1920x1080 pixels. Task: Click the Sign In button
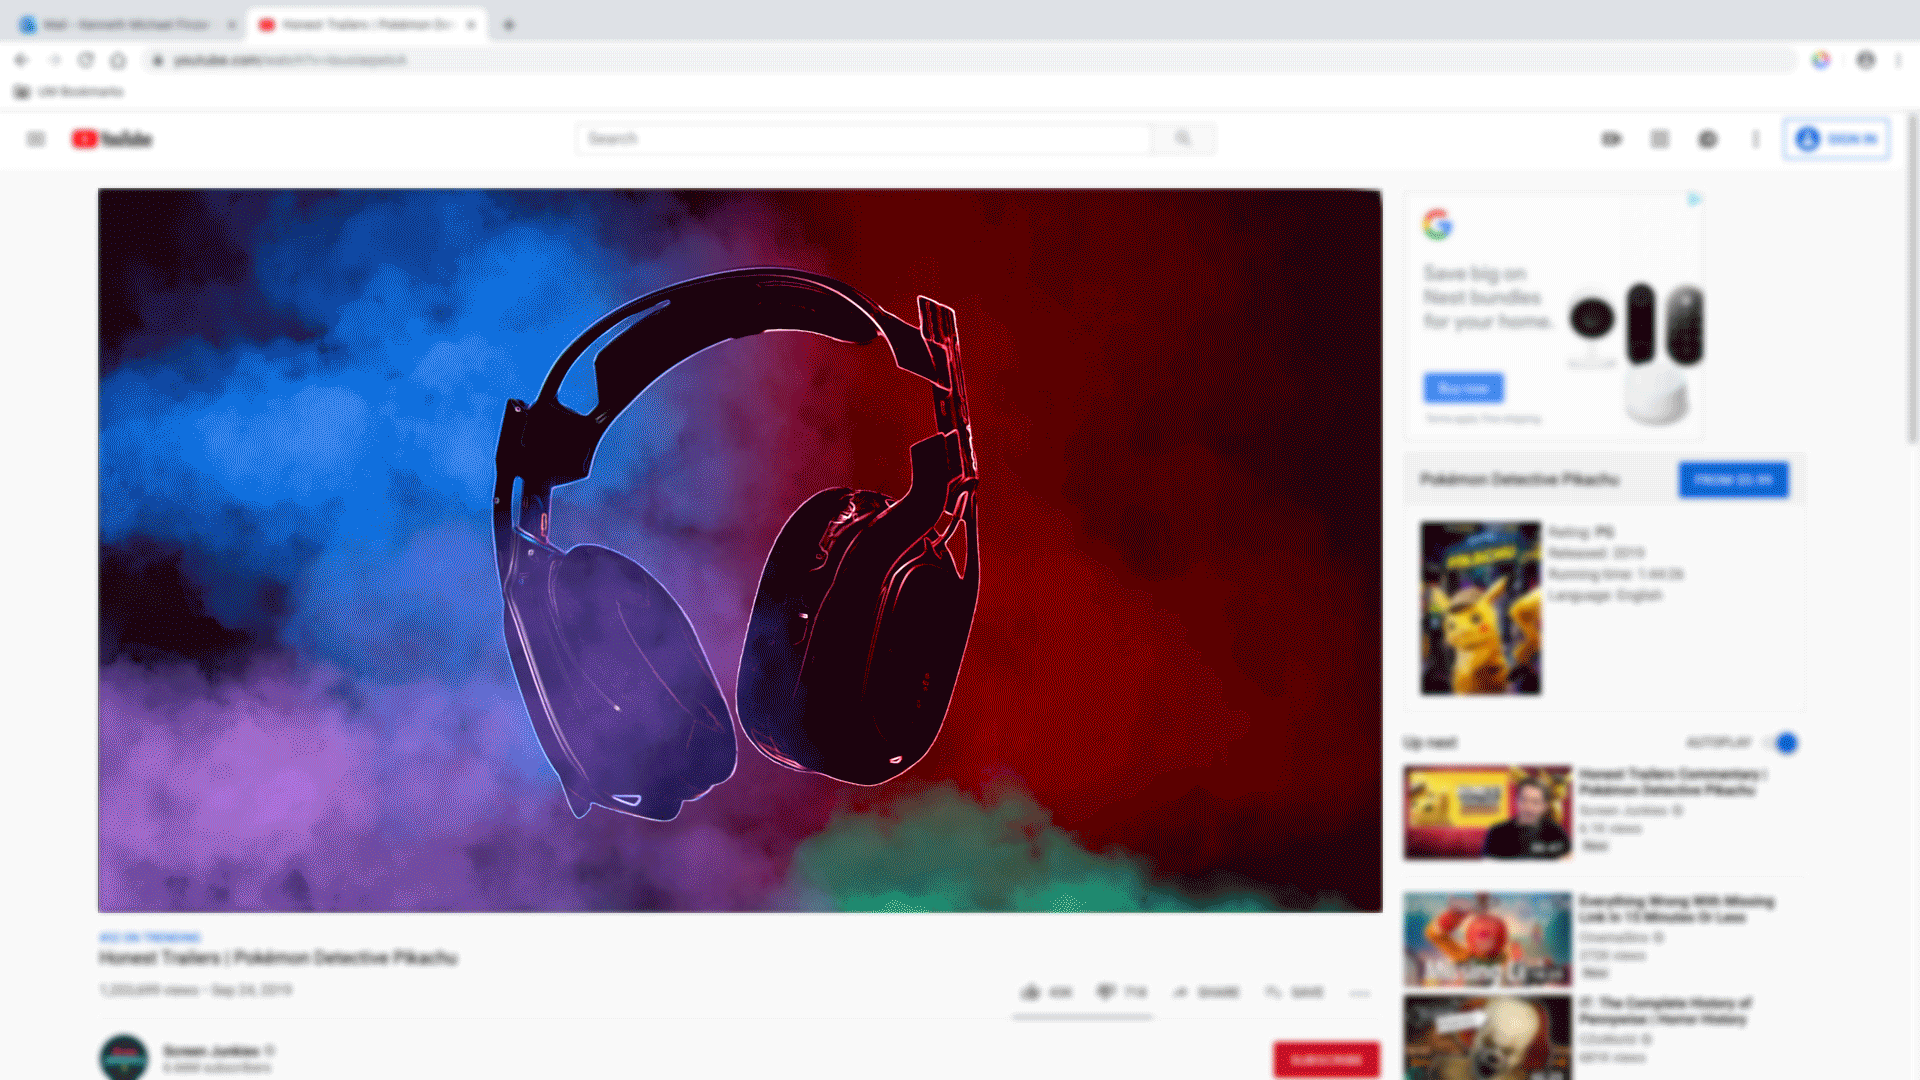point(1837,139)
